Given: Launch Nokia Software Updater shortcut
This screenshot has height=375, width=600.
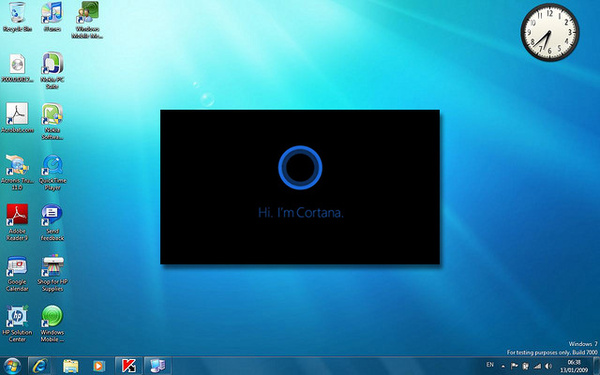Looking at the screenshot, I should pos(52,122).
